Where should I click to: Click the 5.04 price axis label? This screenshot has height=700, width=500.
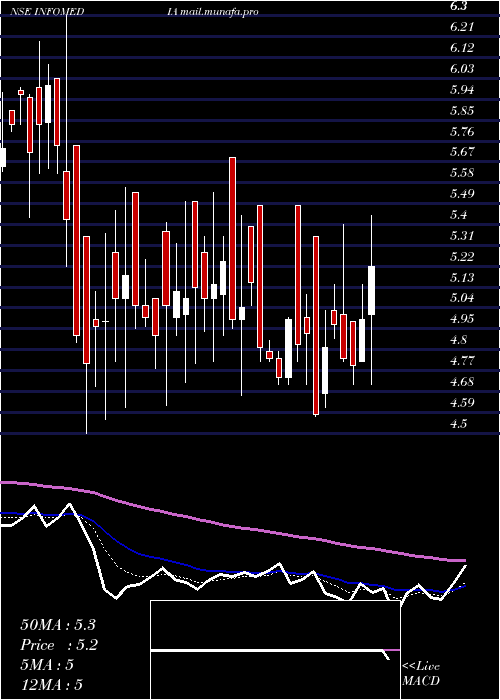[462, 298]
